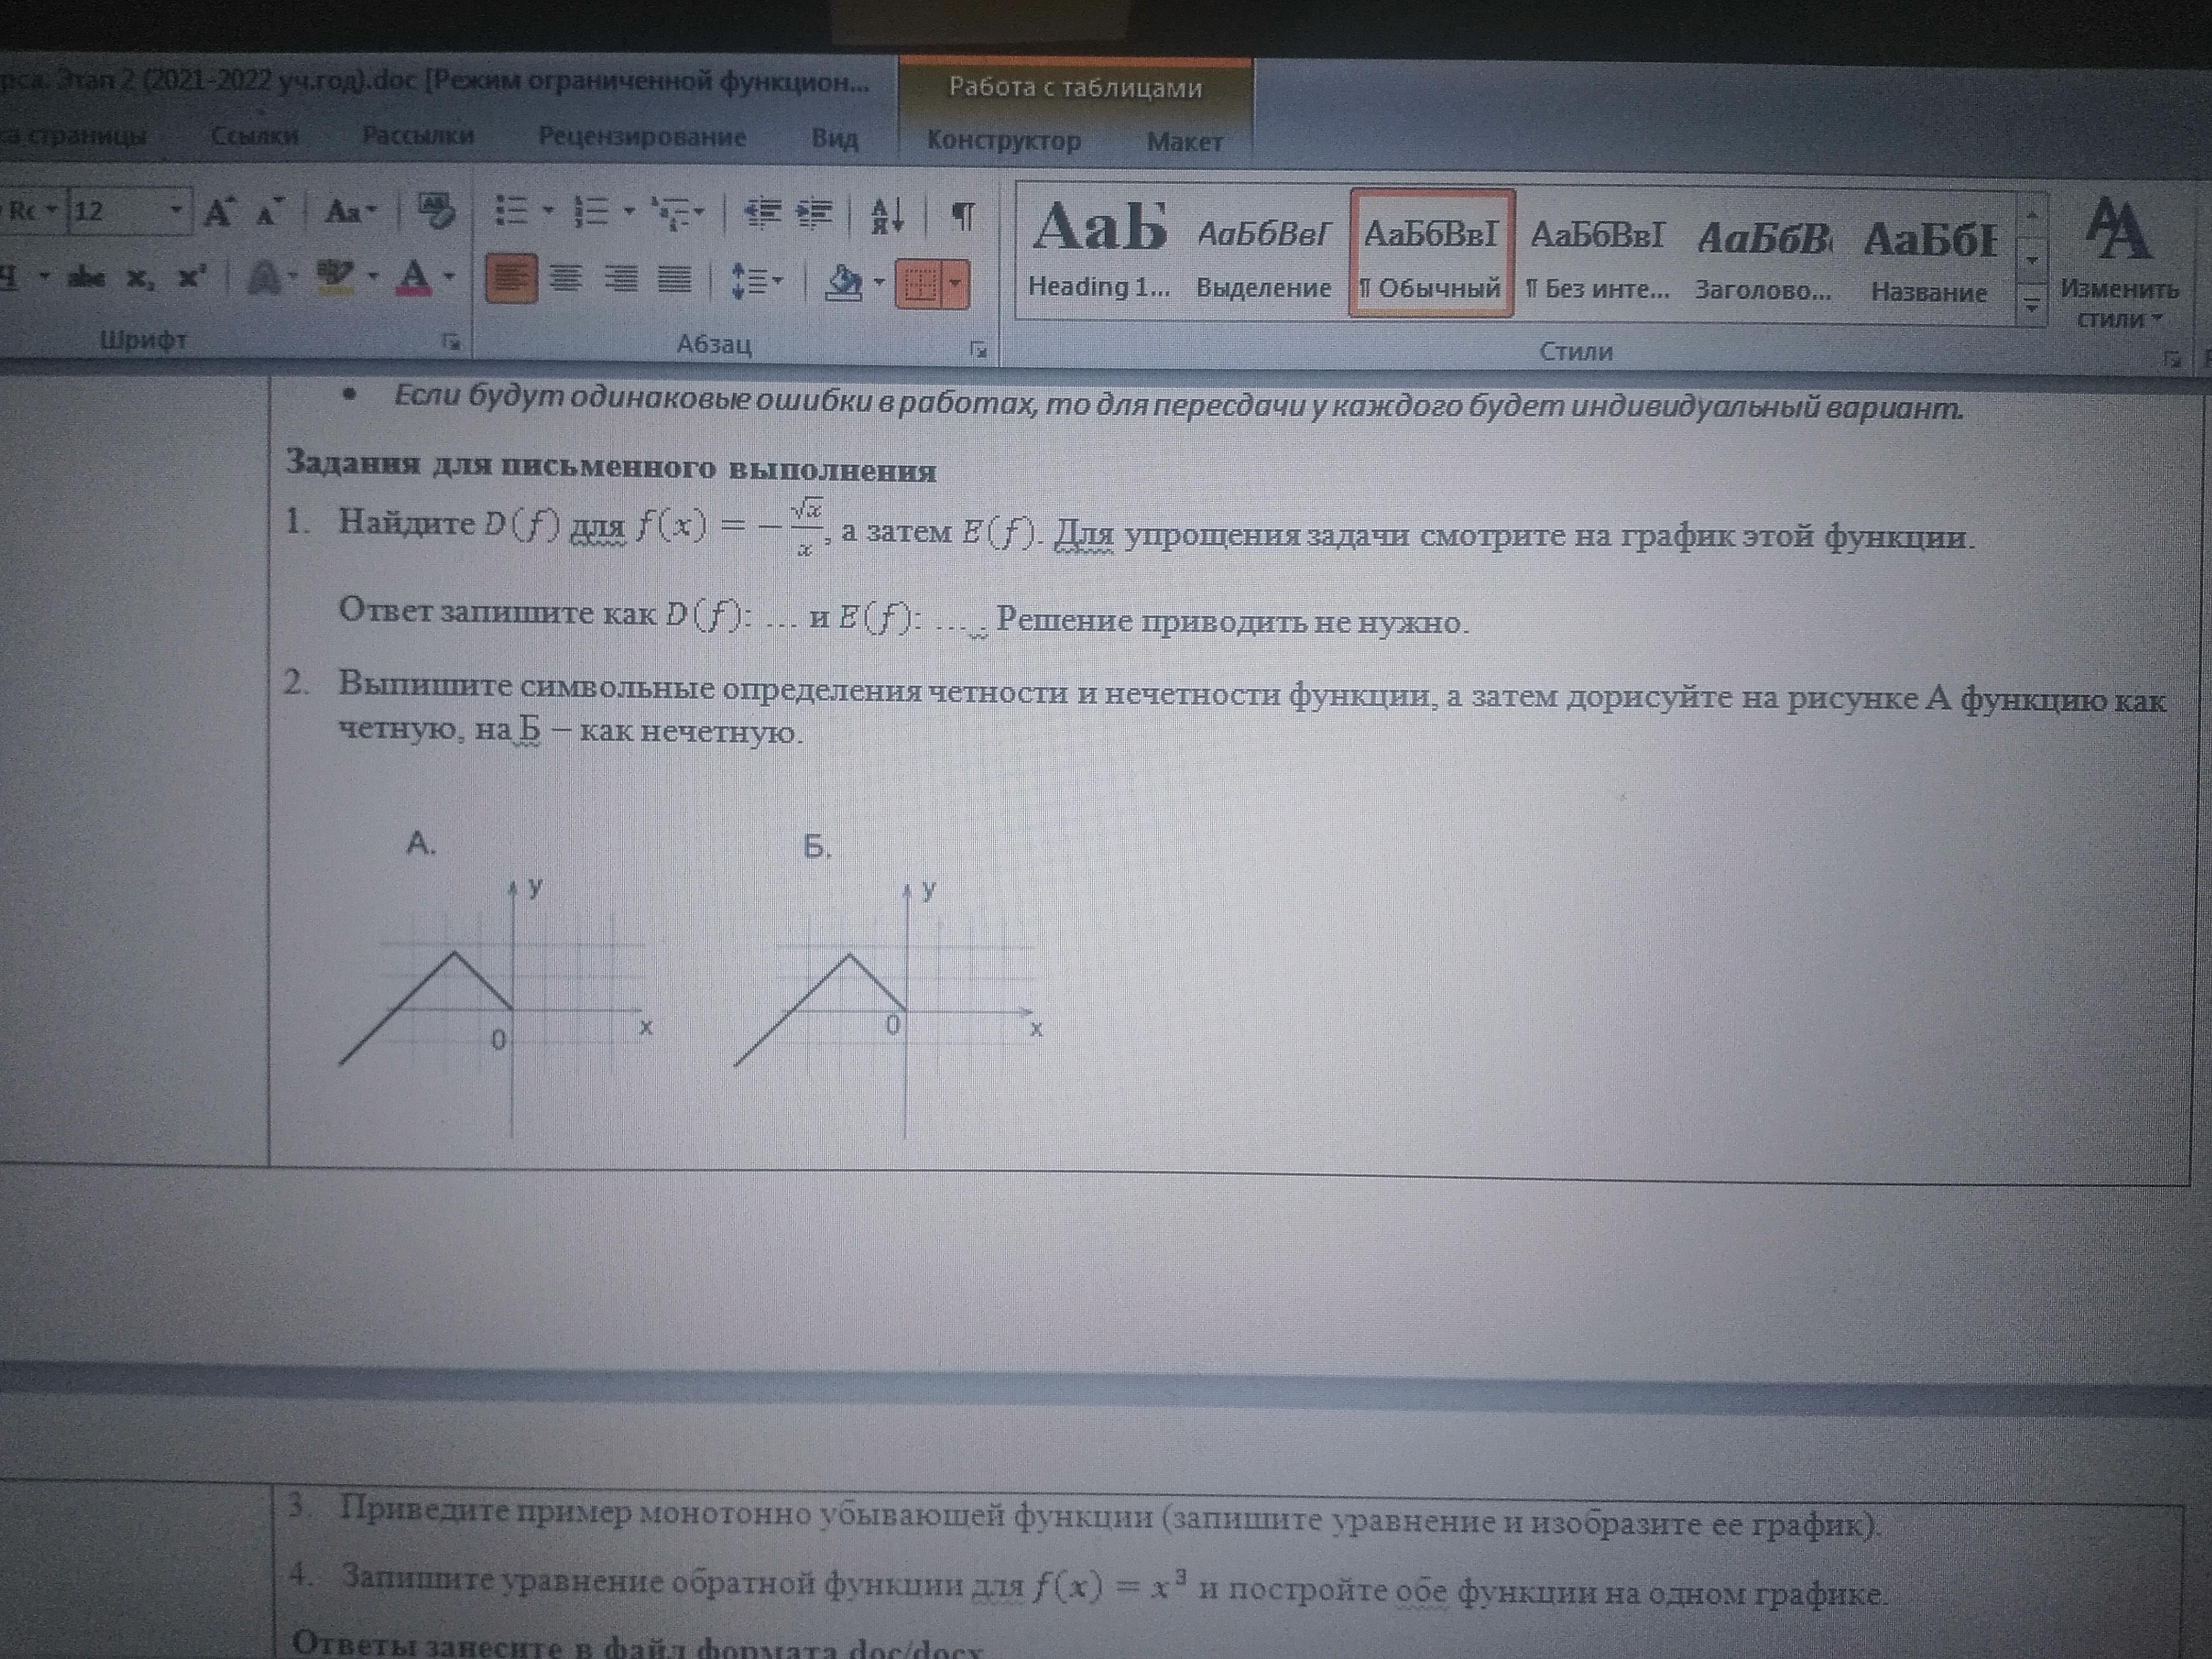Click the Sort A-Z icon

[887, 216]
